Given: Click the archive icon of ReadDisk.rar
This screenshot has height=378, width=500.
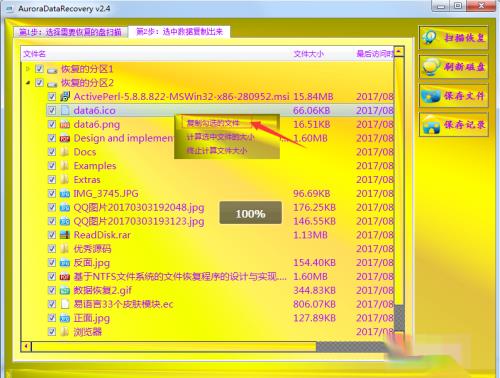Looking at the screenshot, I should click(65, 235).
